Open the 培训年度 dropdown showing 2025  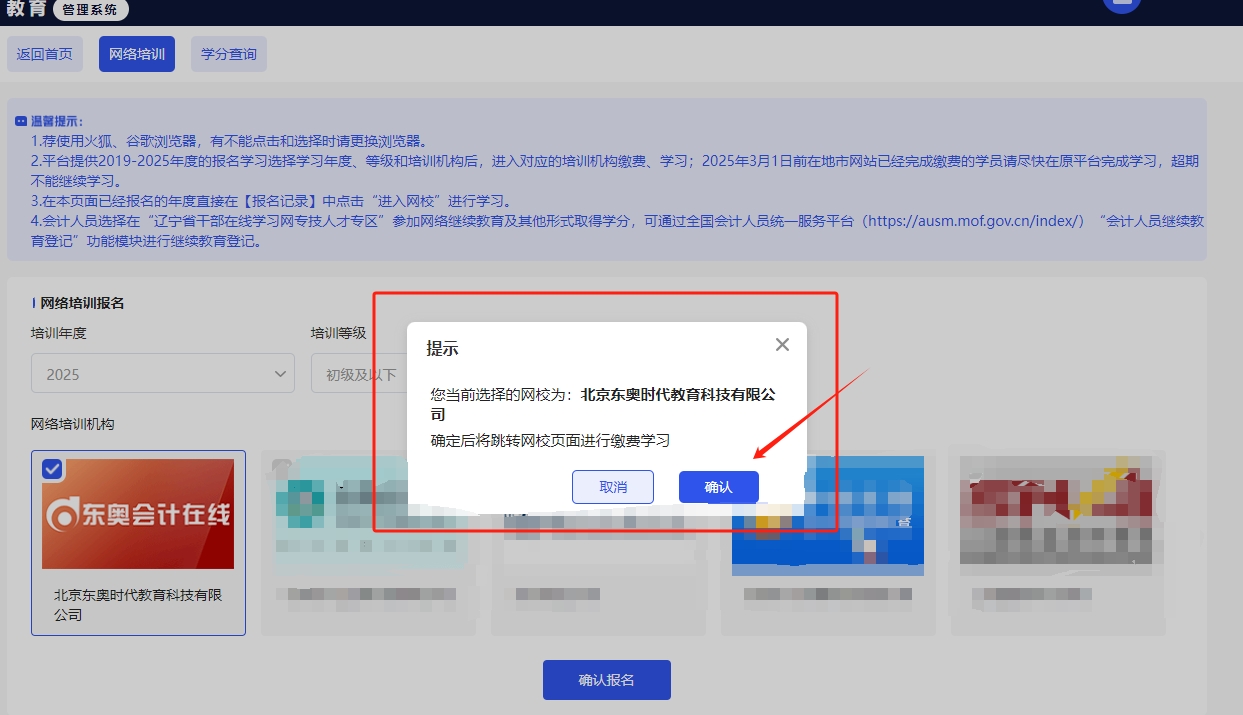coord(162,373)
